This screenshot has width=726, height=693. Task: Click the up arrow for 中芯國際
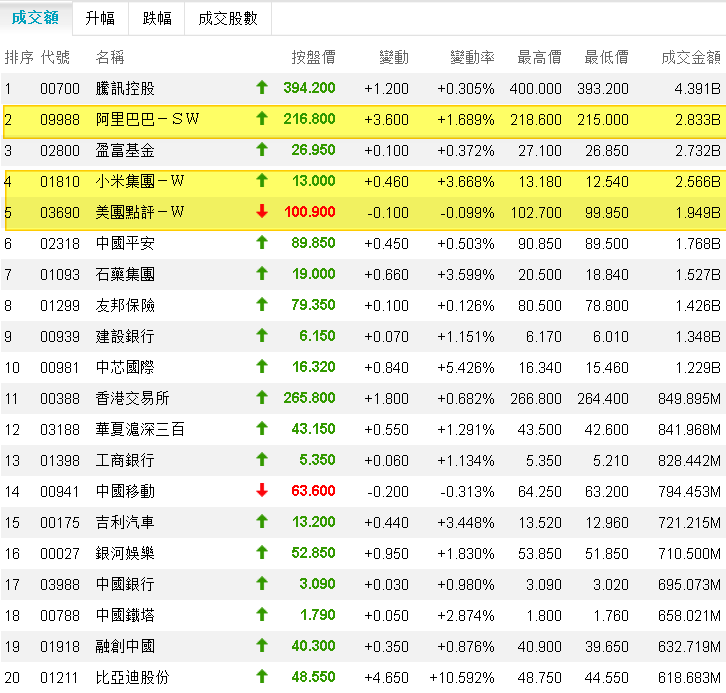(x=262, y=366)
